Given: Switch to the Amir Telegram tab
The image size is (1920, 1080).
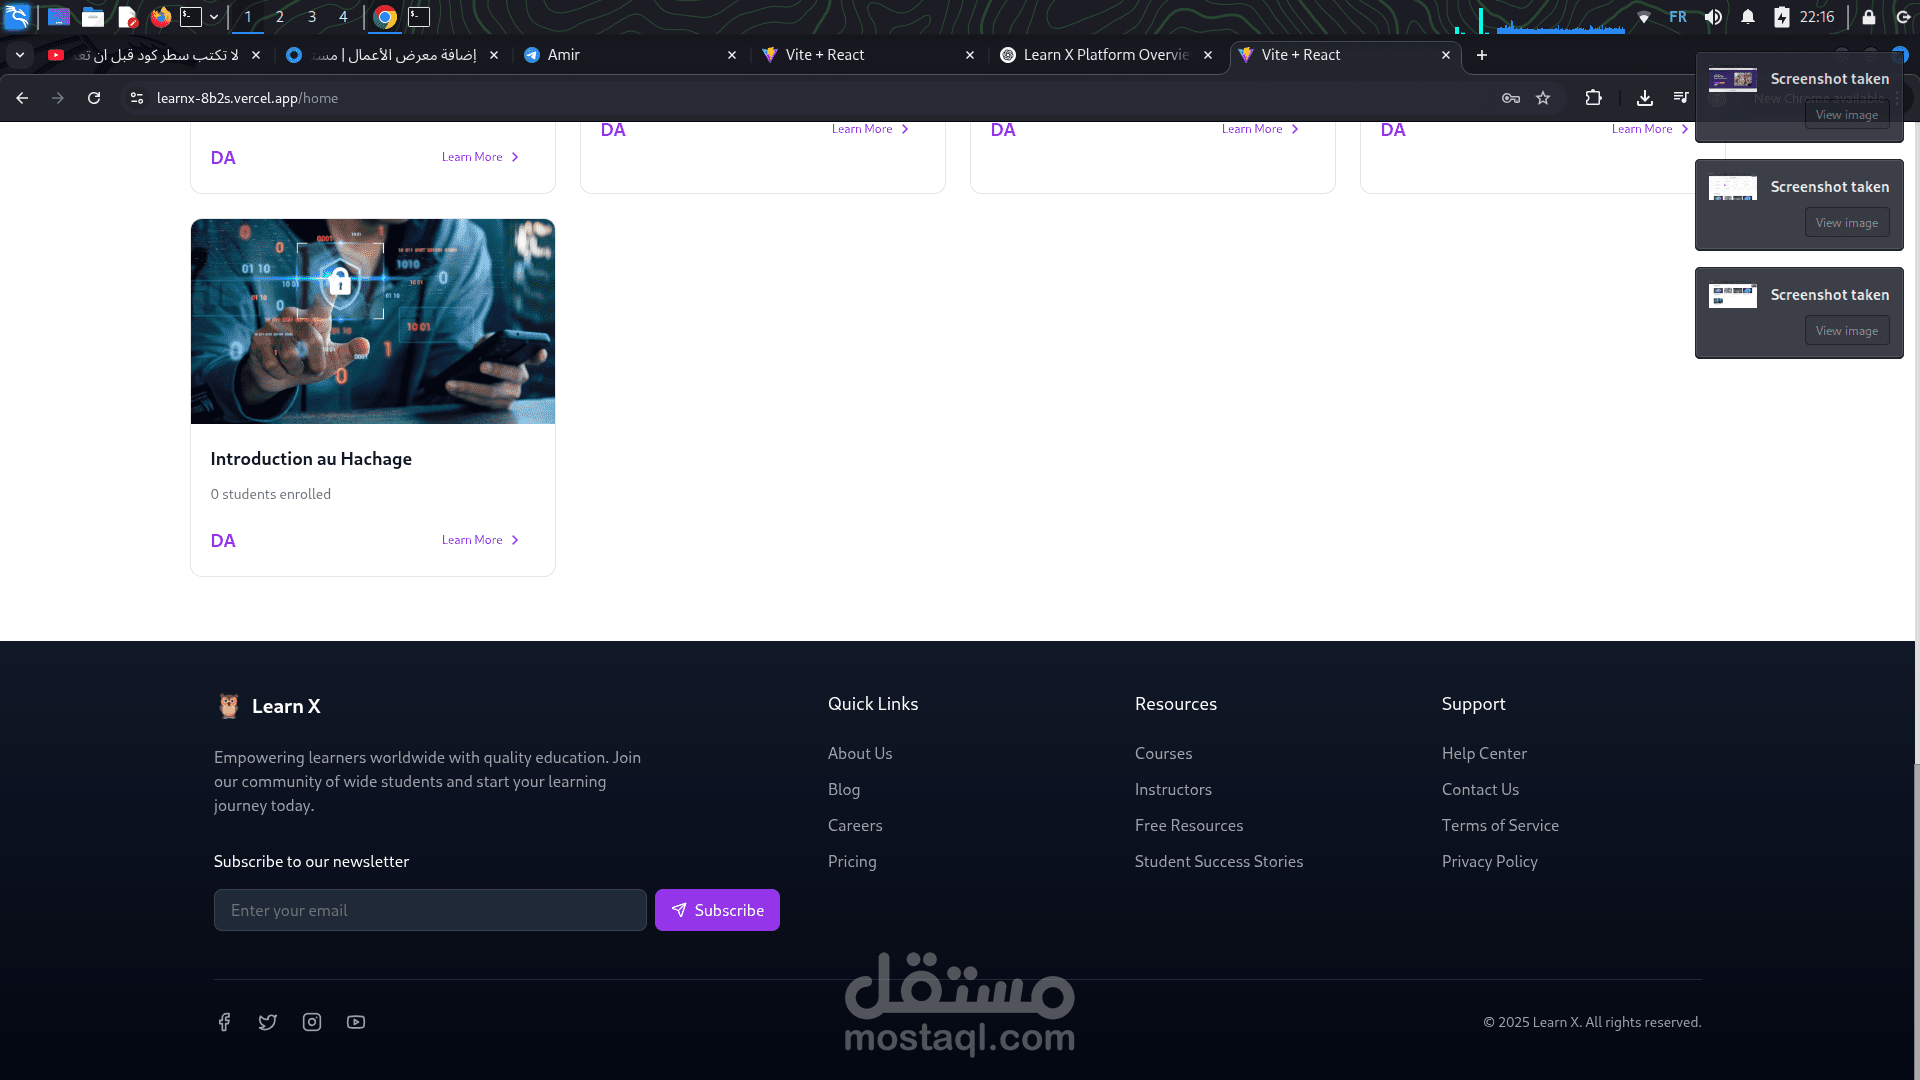Looking at the screenshot, I should (x=630, y=55).
